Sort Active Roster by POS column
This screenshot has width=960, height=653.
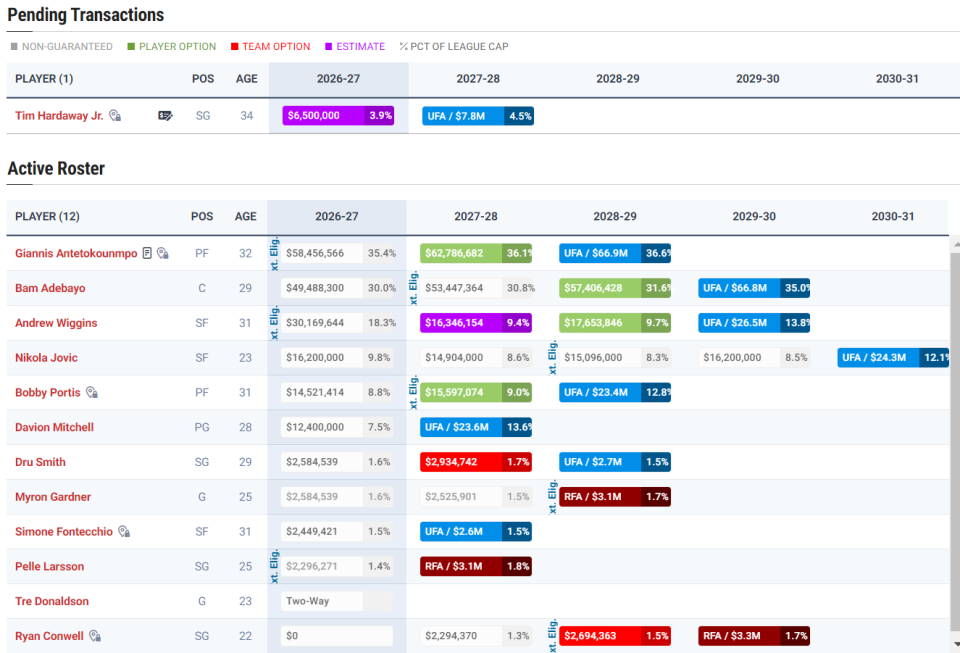(202, 217)
